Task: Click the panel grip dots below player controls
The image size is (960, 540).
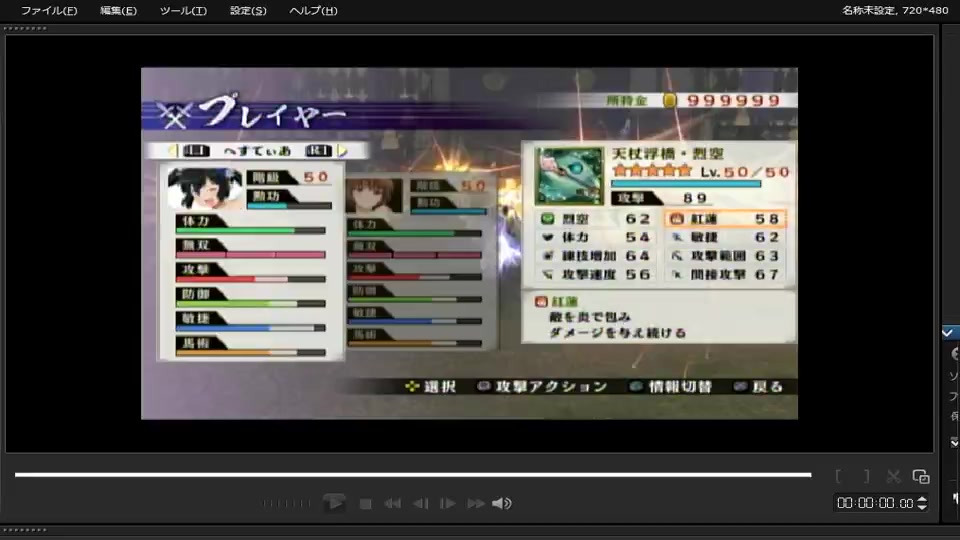Action: [24, 530]
